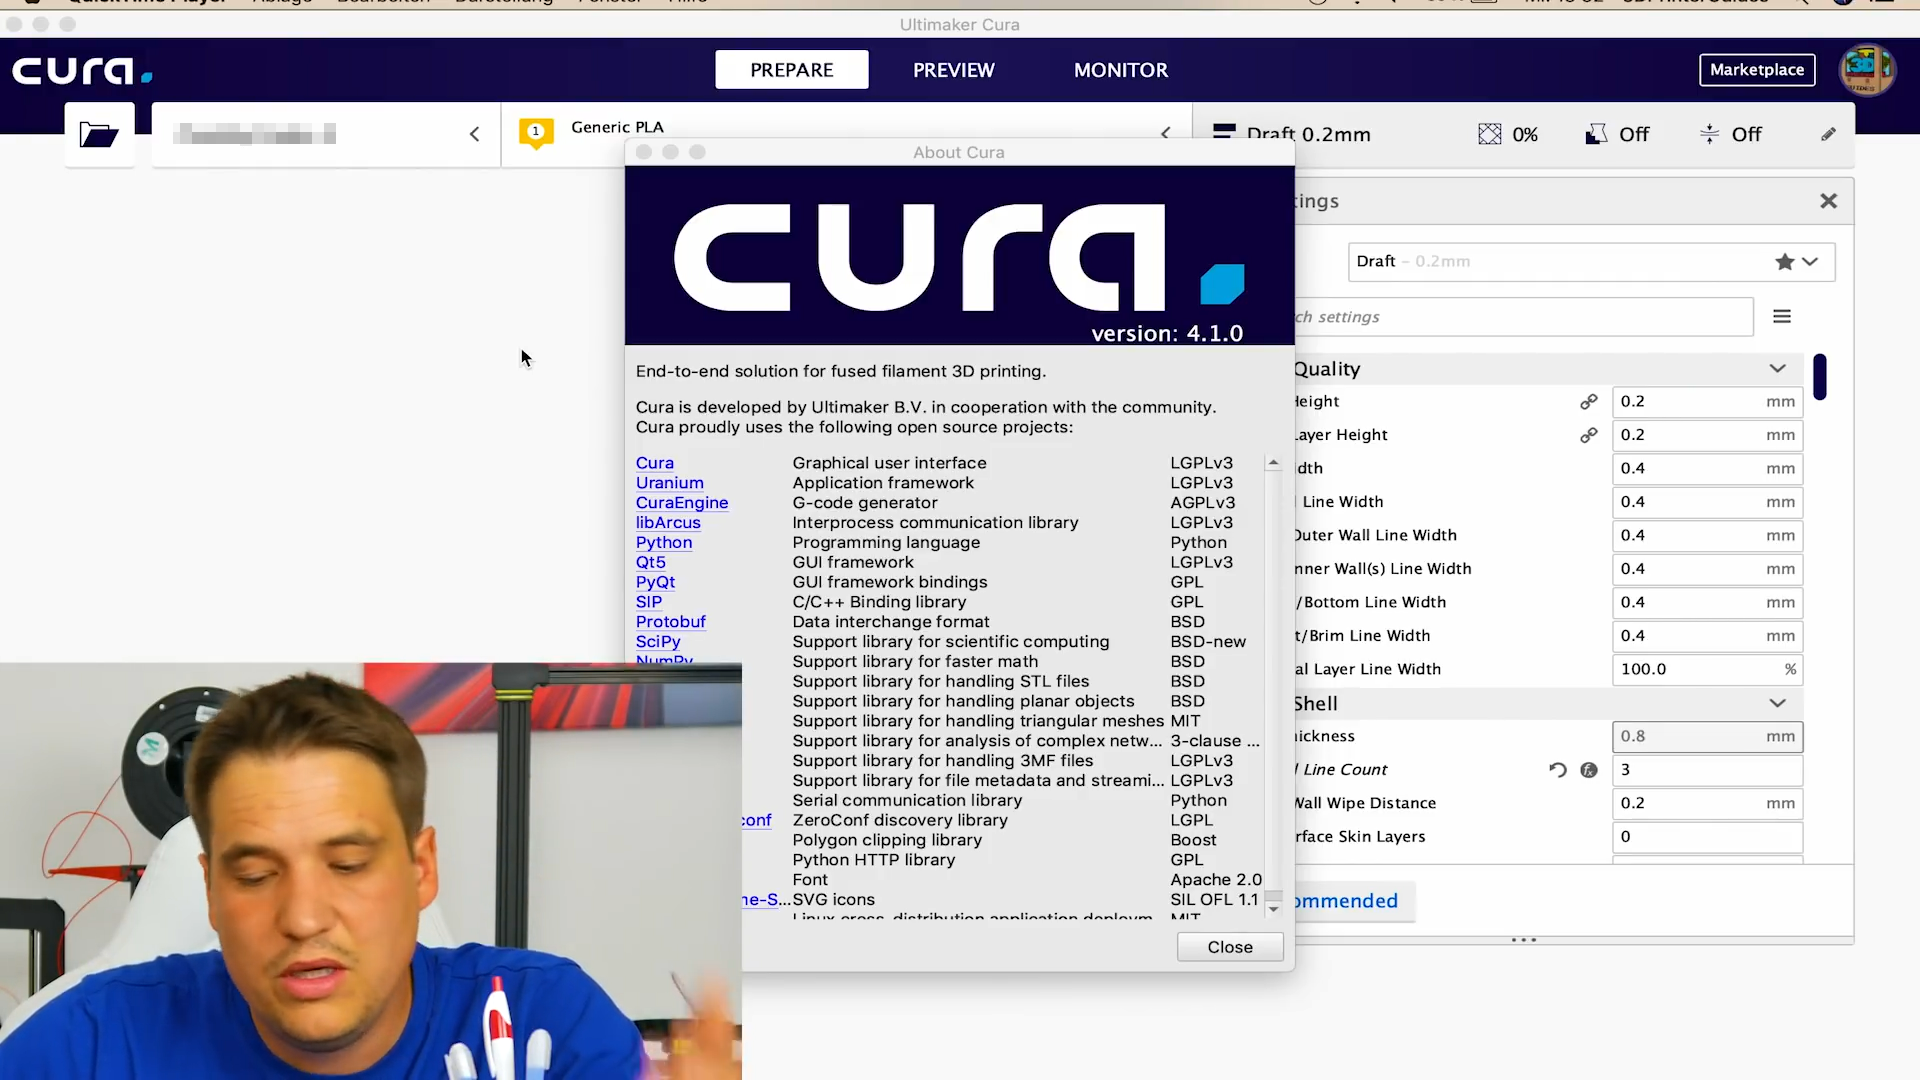Open the user account avatar
The height and width of the screenshot is (1080, 1920).
1867,70
